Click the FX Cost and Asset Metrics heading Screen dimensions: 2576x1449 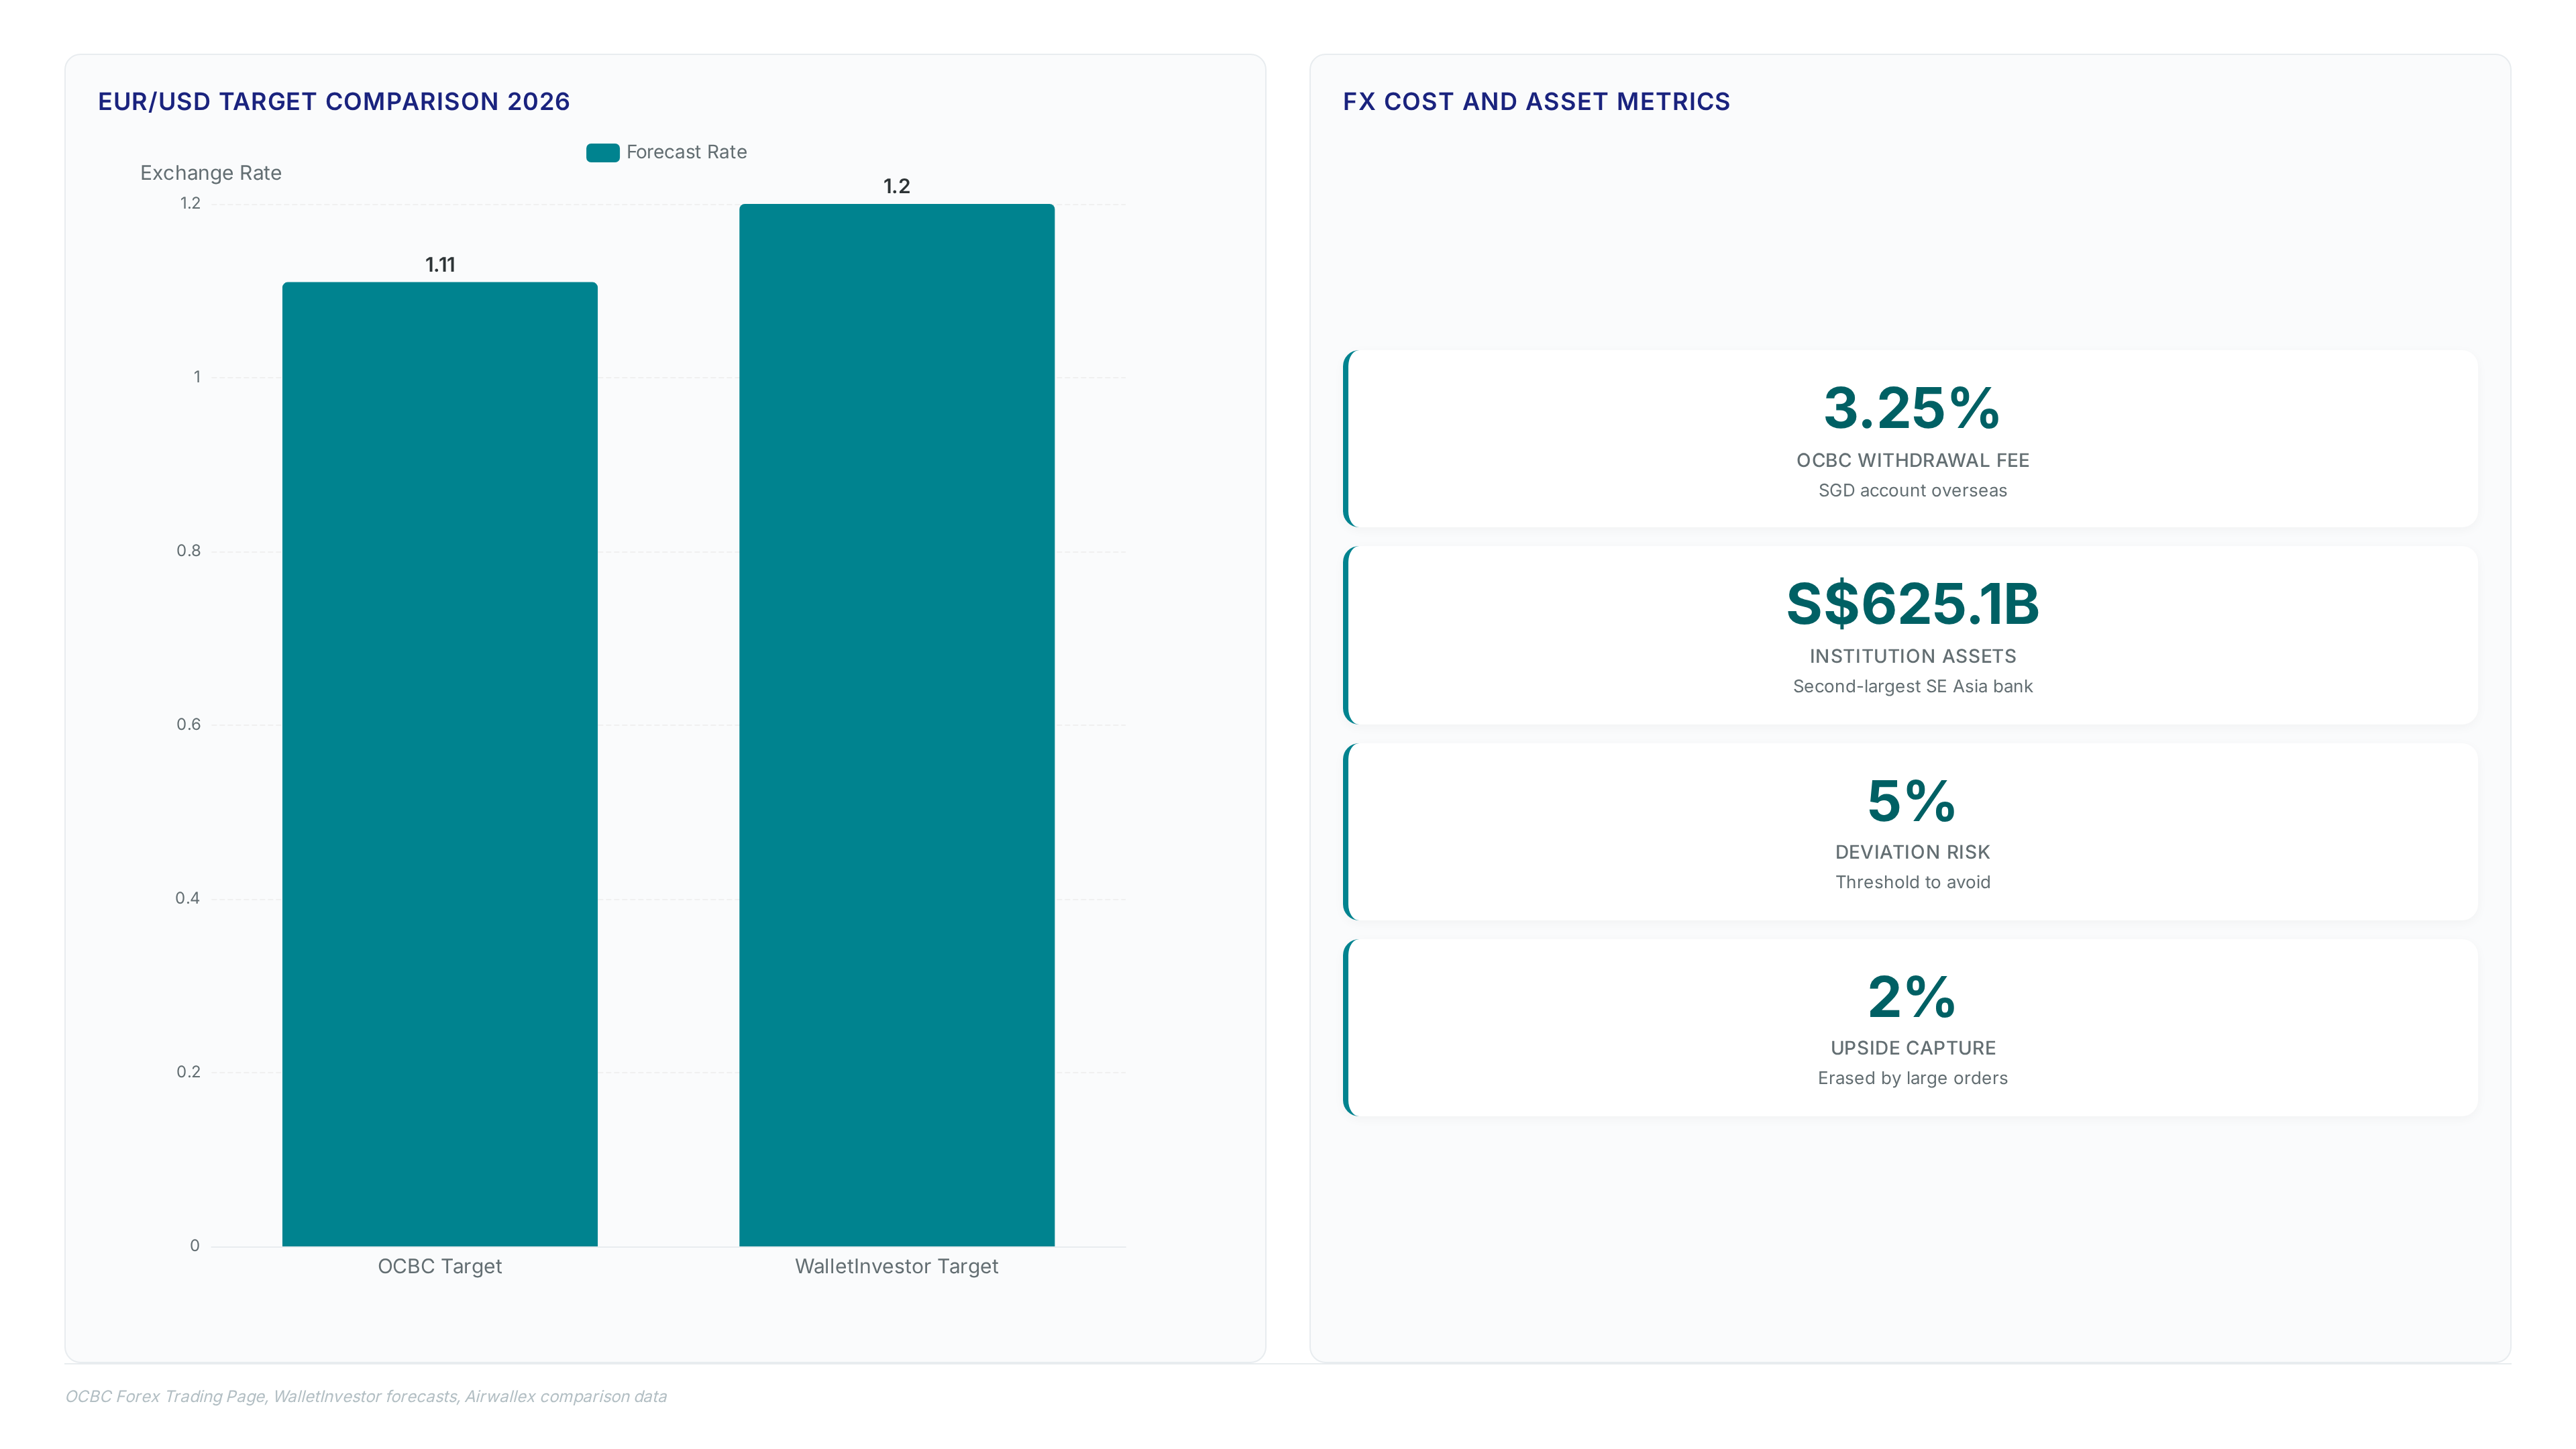(1536, 102)
